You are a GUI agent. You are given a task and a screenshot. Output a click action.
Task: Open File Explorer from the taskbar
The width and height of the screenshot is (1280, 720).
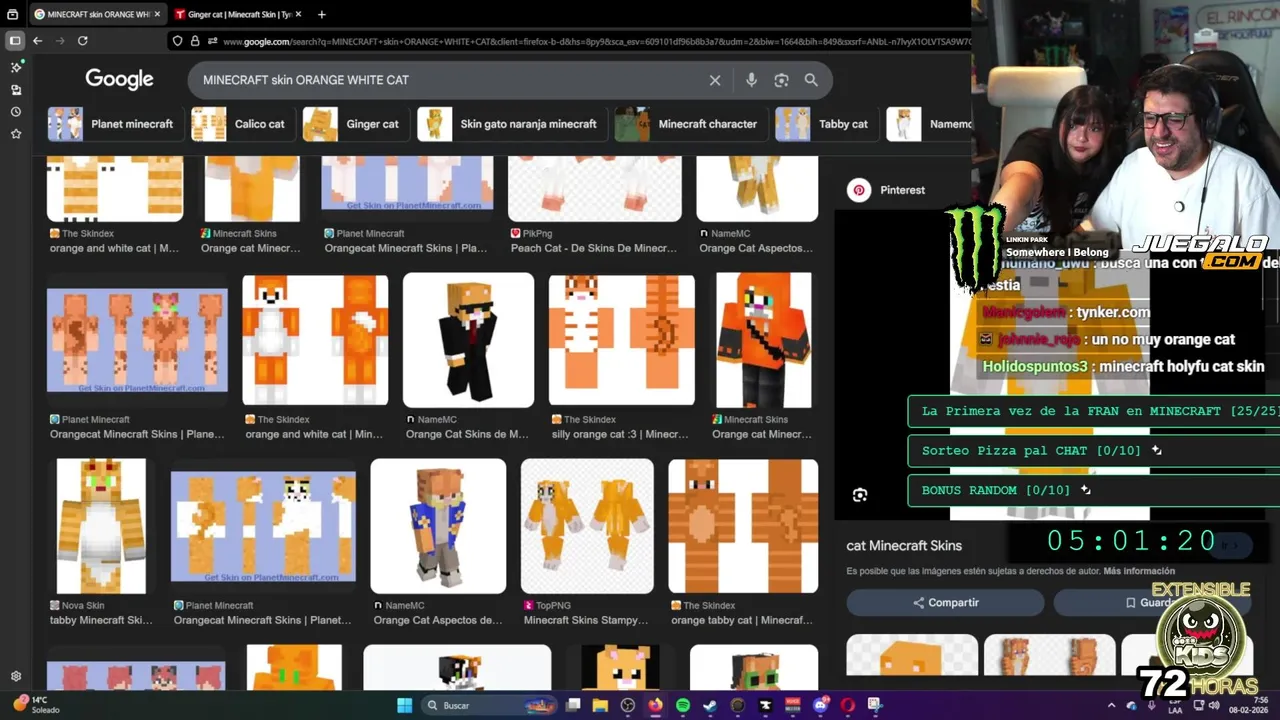coord(600,705)
